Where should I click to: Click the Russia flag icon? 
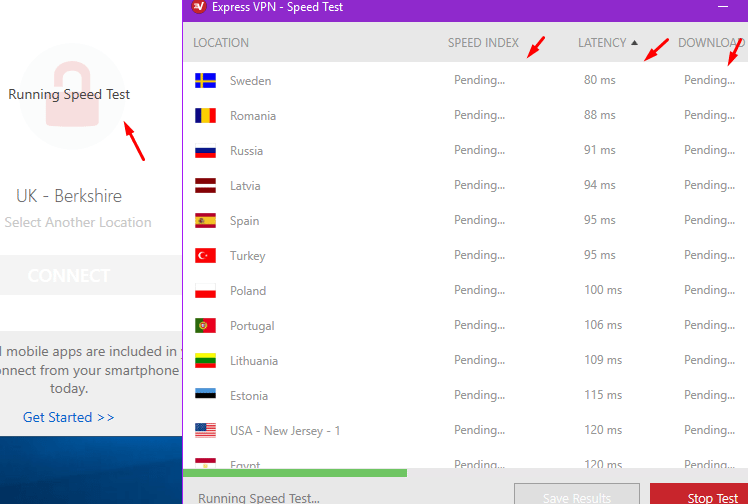(206, 151)
